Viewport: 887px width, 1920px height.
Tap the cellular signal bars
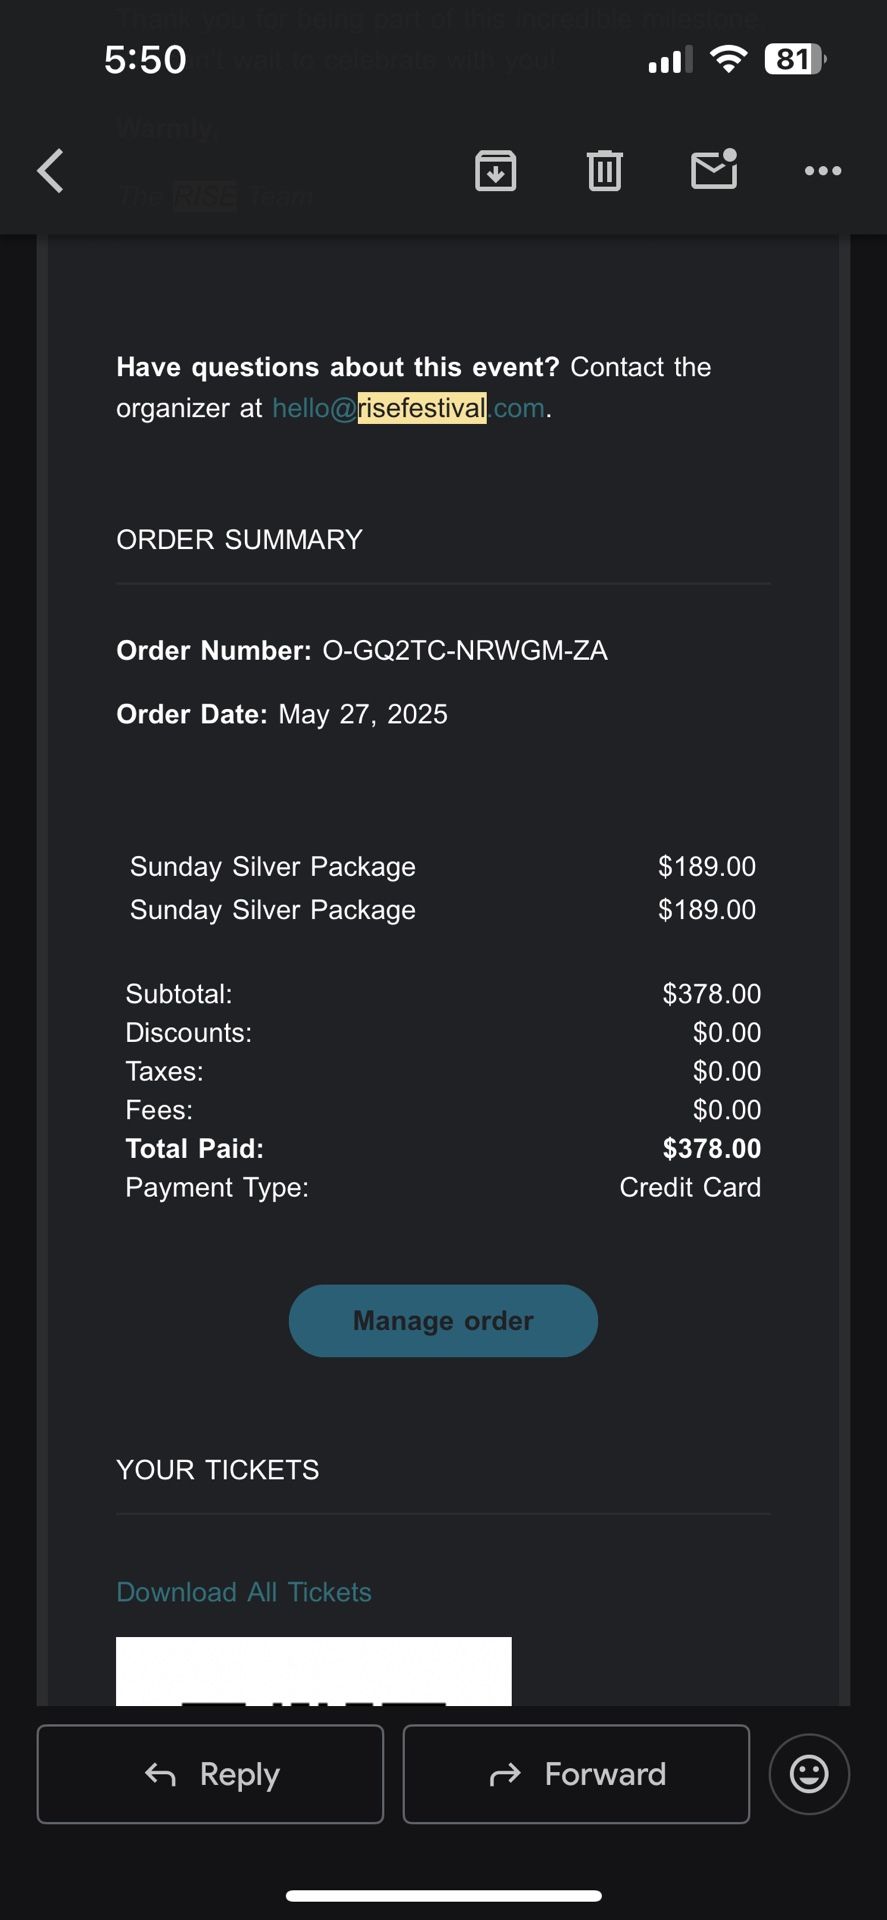(x=670, y=61)
